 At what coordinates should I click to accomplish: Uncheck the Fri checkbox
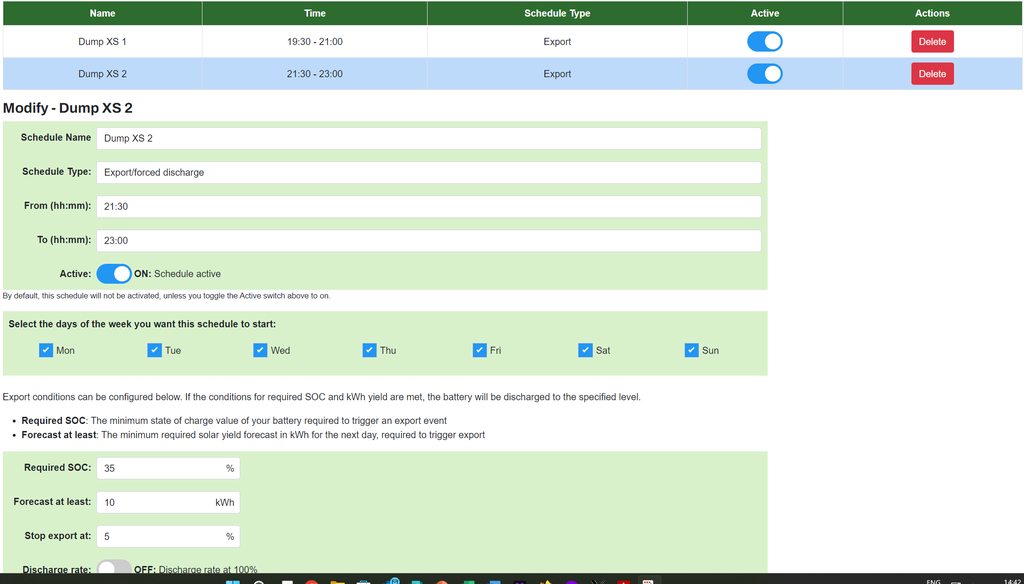coord(479,350)
